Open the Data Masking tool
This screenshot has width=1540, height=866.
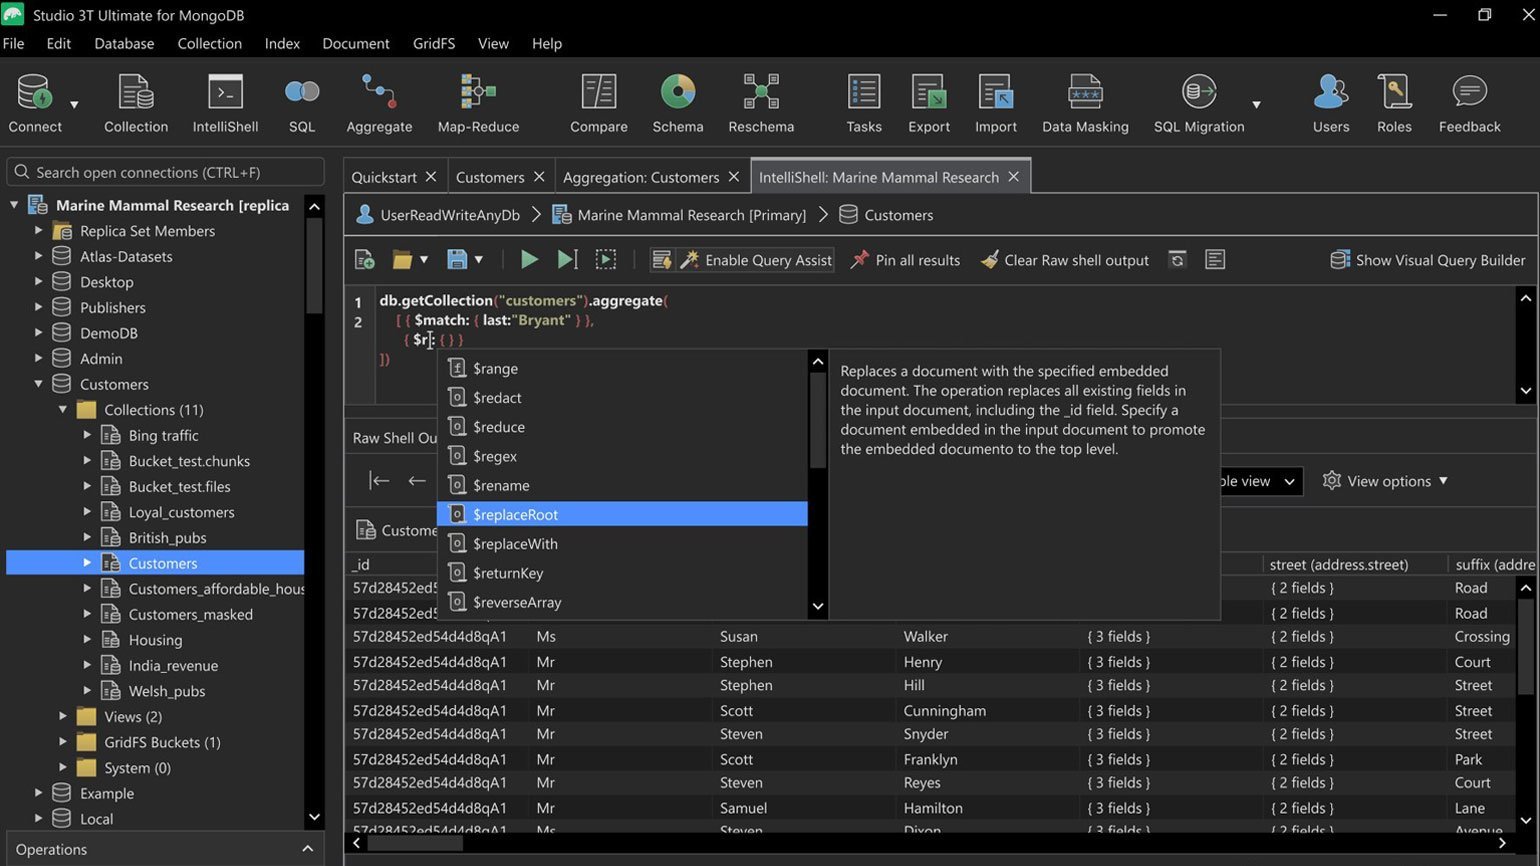coord(1085,103)
